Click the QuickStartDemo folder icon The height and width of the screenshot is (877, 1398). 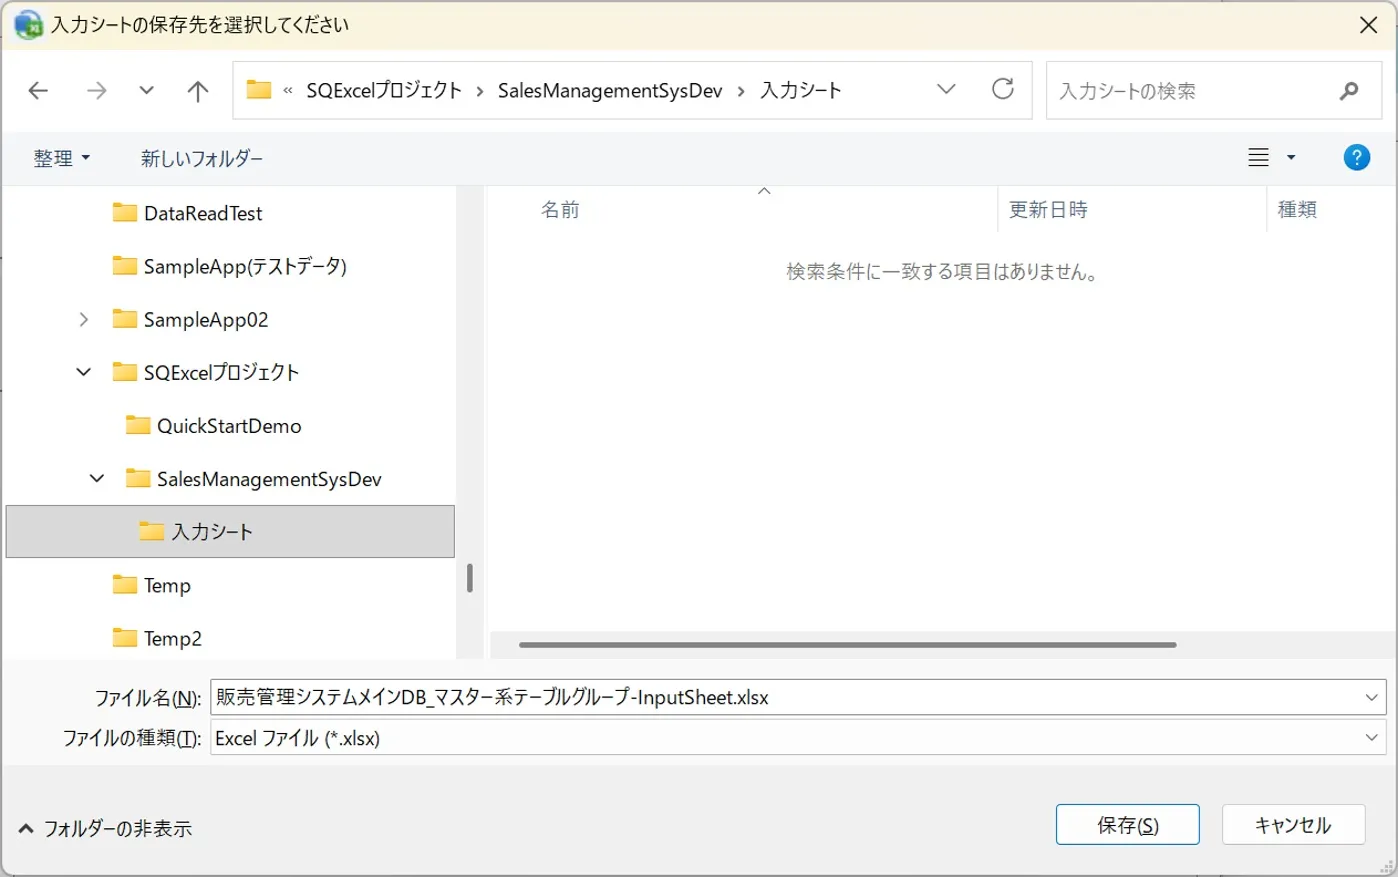[138, 425]
